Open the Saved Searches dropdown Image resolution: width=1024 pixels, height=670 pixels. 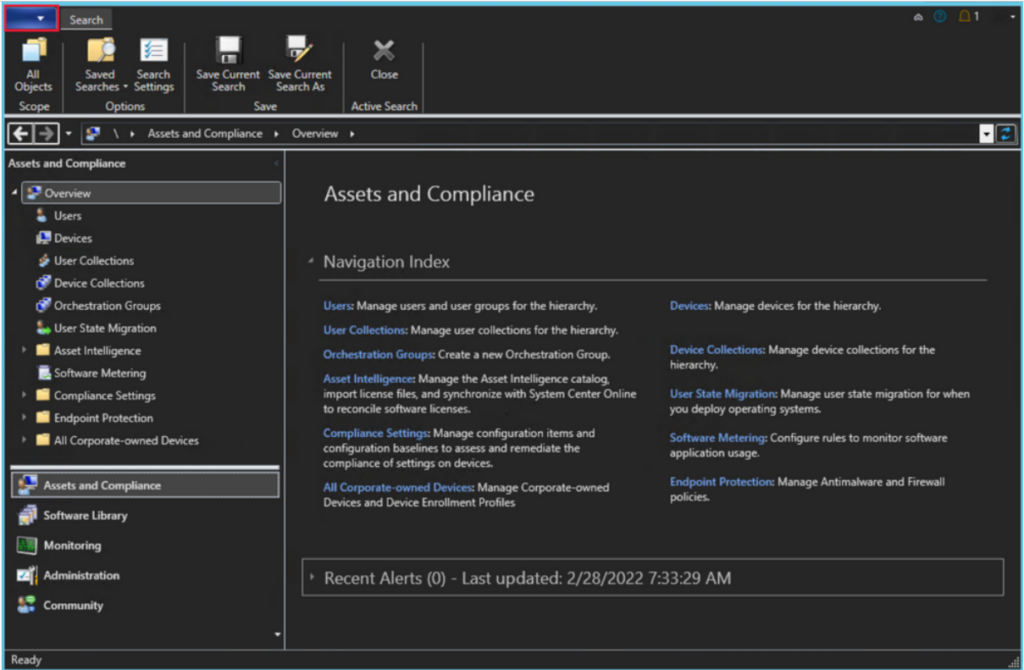pyautogui.click(x=100, y=65)
